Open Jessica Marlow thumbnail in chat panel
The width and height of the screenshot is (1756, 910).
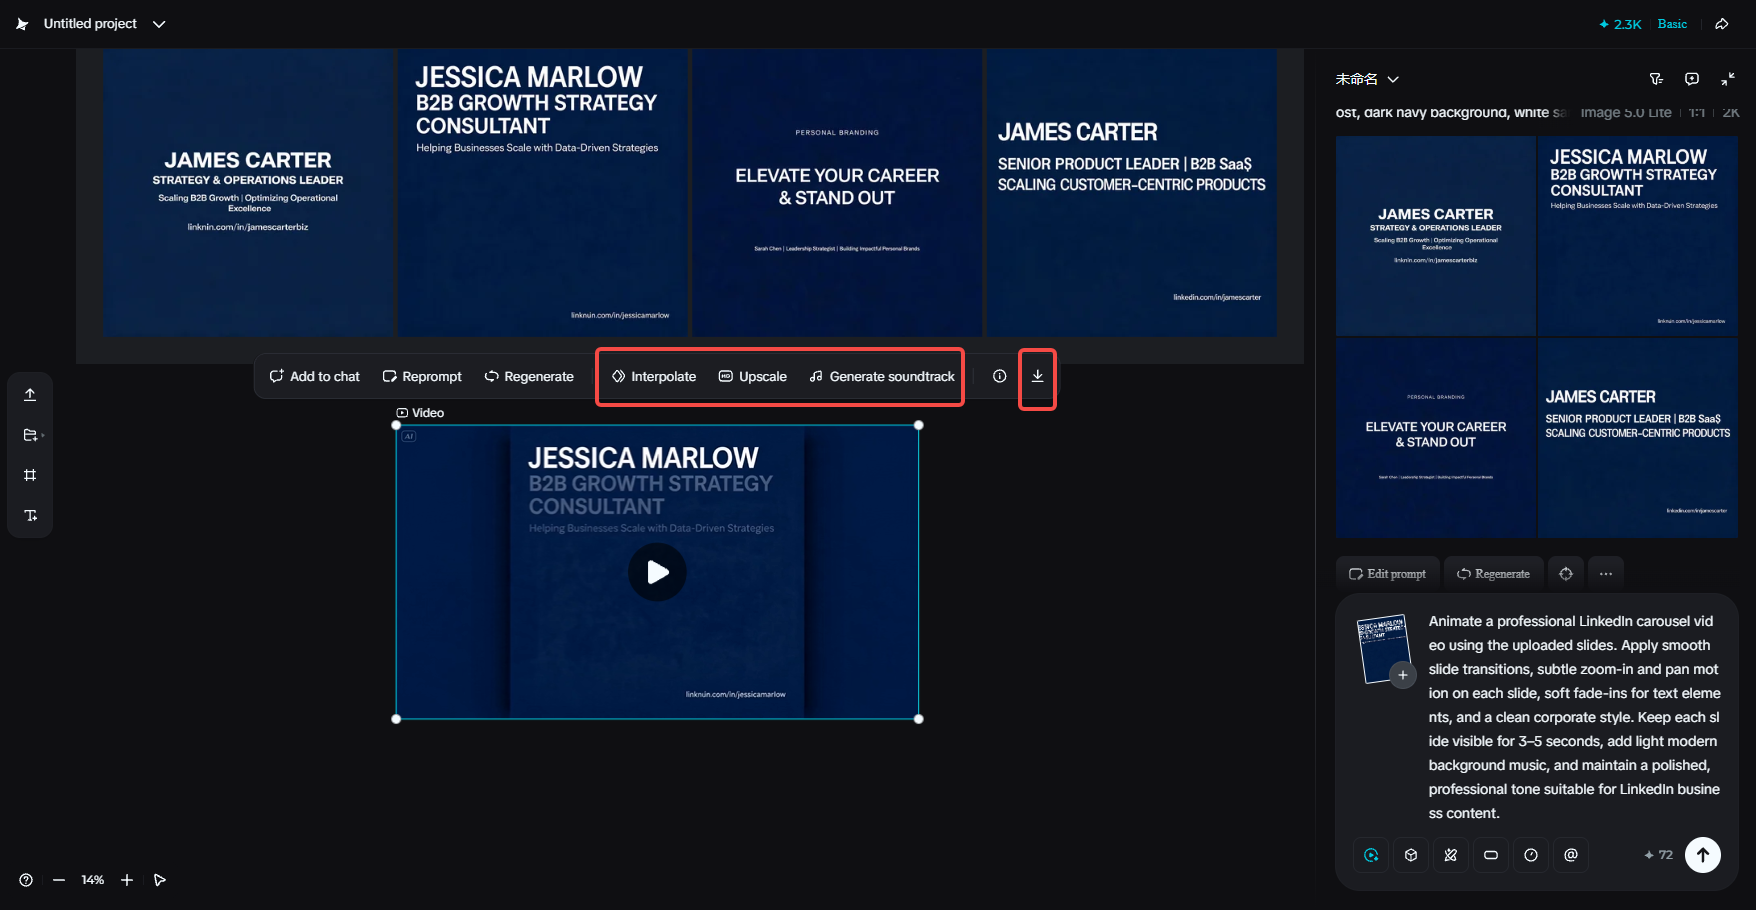click(x=1637, y=236)
